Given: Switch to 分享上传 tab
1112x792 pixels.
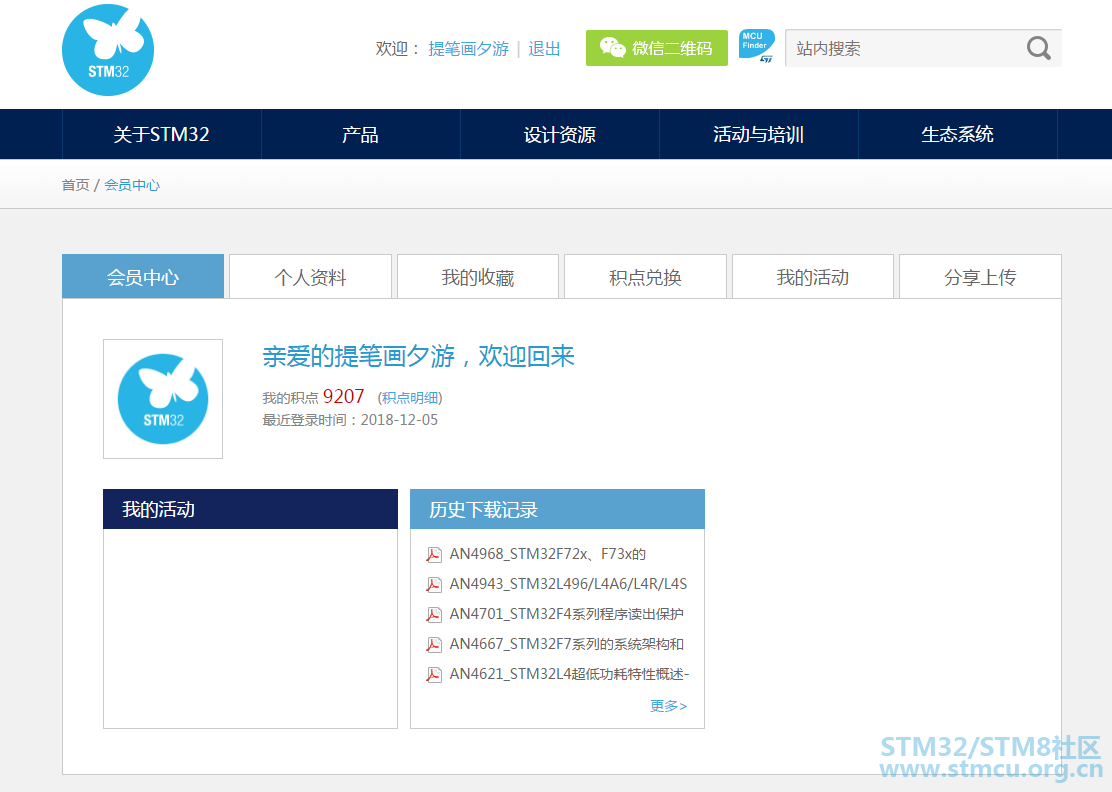Looking at the screenshot, I should 980,277.
